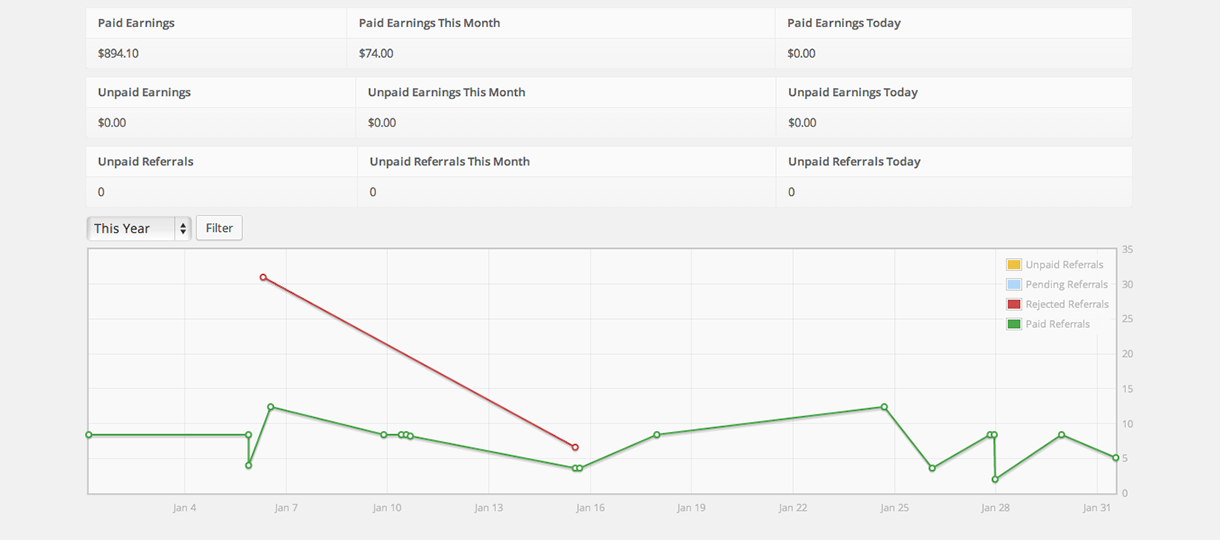Click the lowest green point at Jan 28
1220x540 pixels.
(995, 479)
